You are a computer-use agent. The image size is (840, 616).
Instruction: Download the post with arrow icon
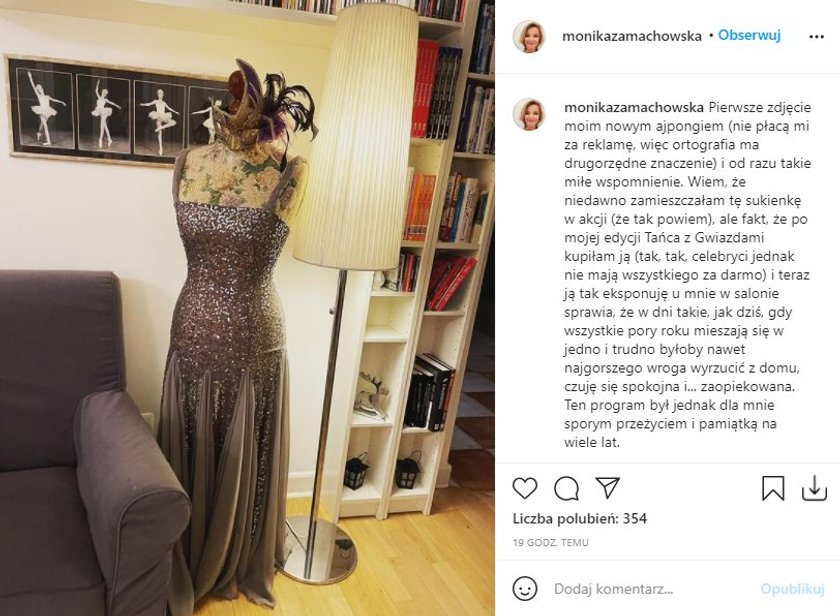[814, 488]
